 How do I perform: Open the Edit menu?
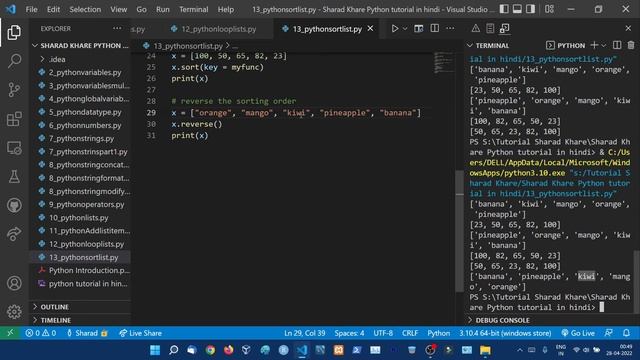[x=53, y=9]
